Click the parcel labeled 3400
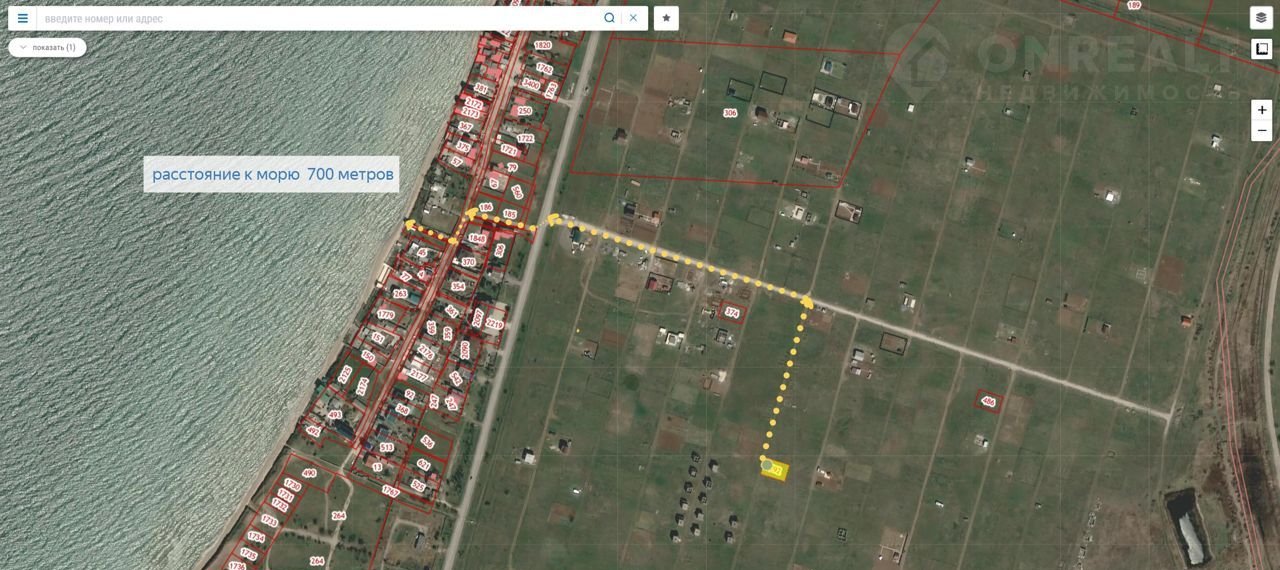The height and width of the screenshot is (570, 1280). point(531,85)
